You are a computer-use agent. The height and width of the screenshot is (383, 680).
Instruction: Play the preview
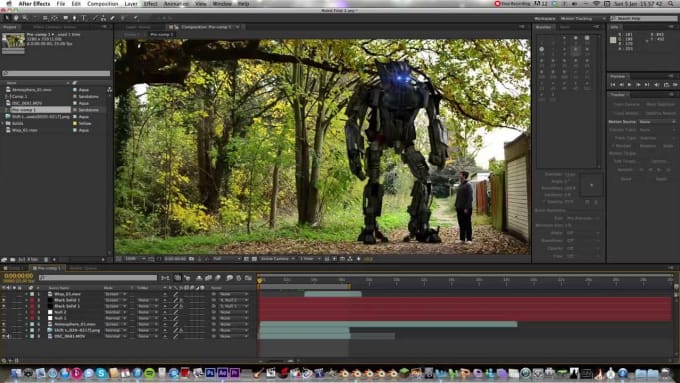(629, 85)
